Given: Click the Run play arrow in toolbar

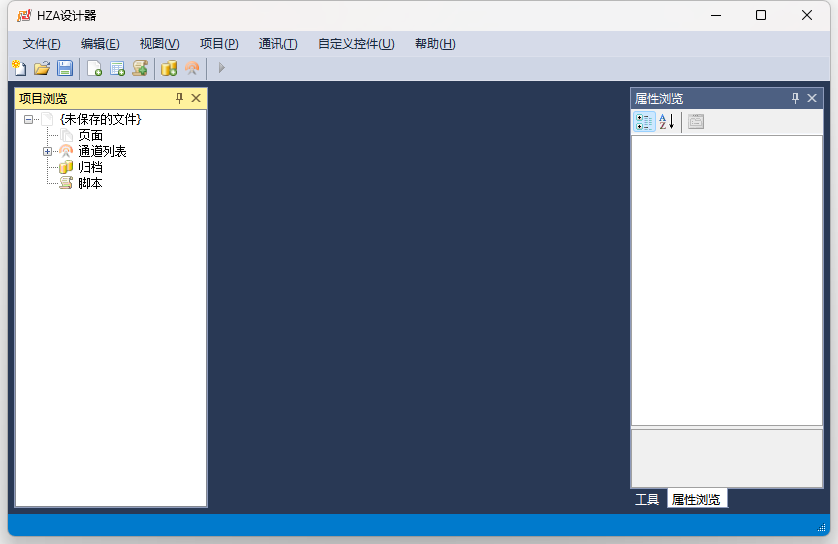Looking at the screenshot, I should [222, 68].
